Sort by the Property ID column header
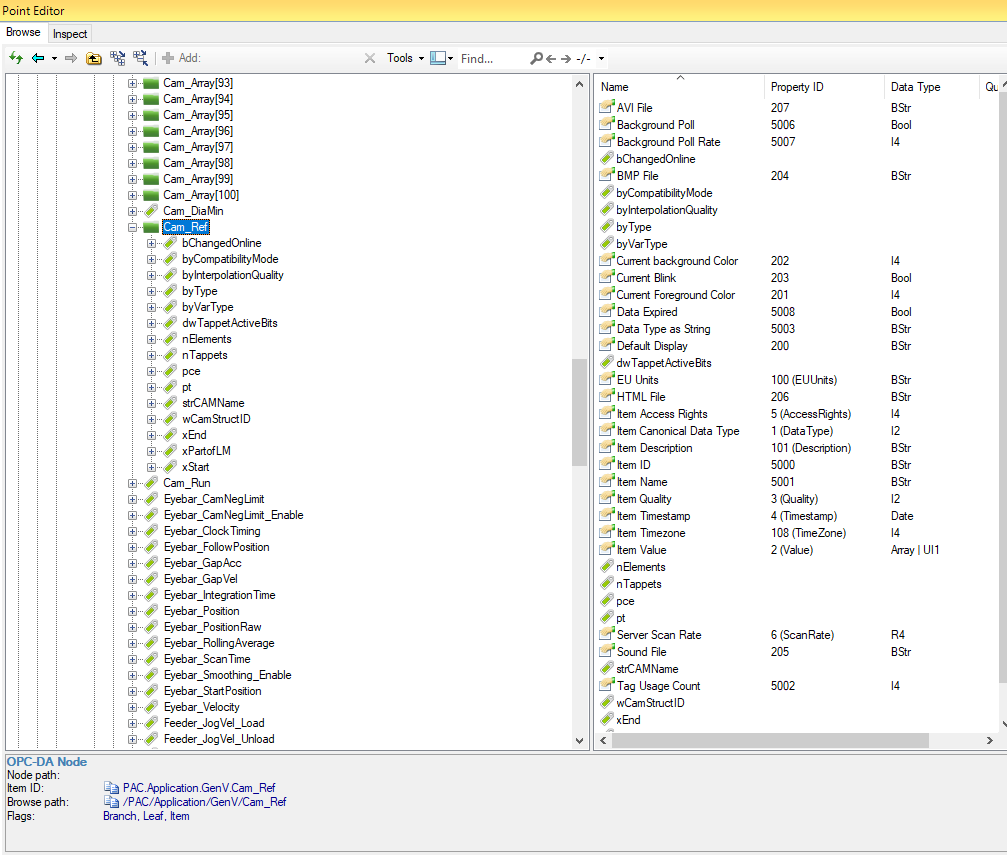The width and height of the screenshot is (1007, 855). tap(797, 87)
